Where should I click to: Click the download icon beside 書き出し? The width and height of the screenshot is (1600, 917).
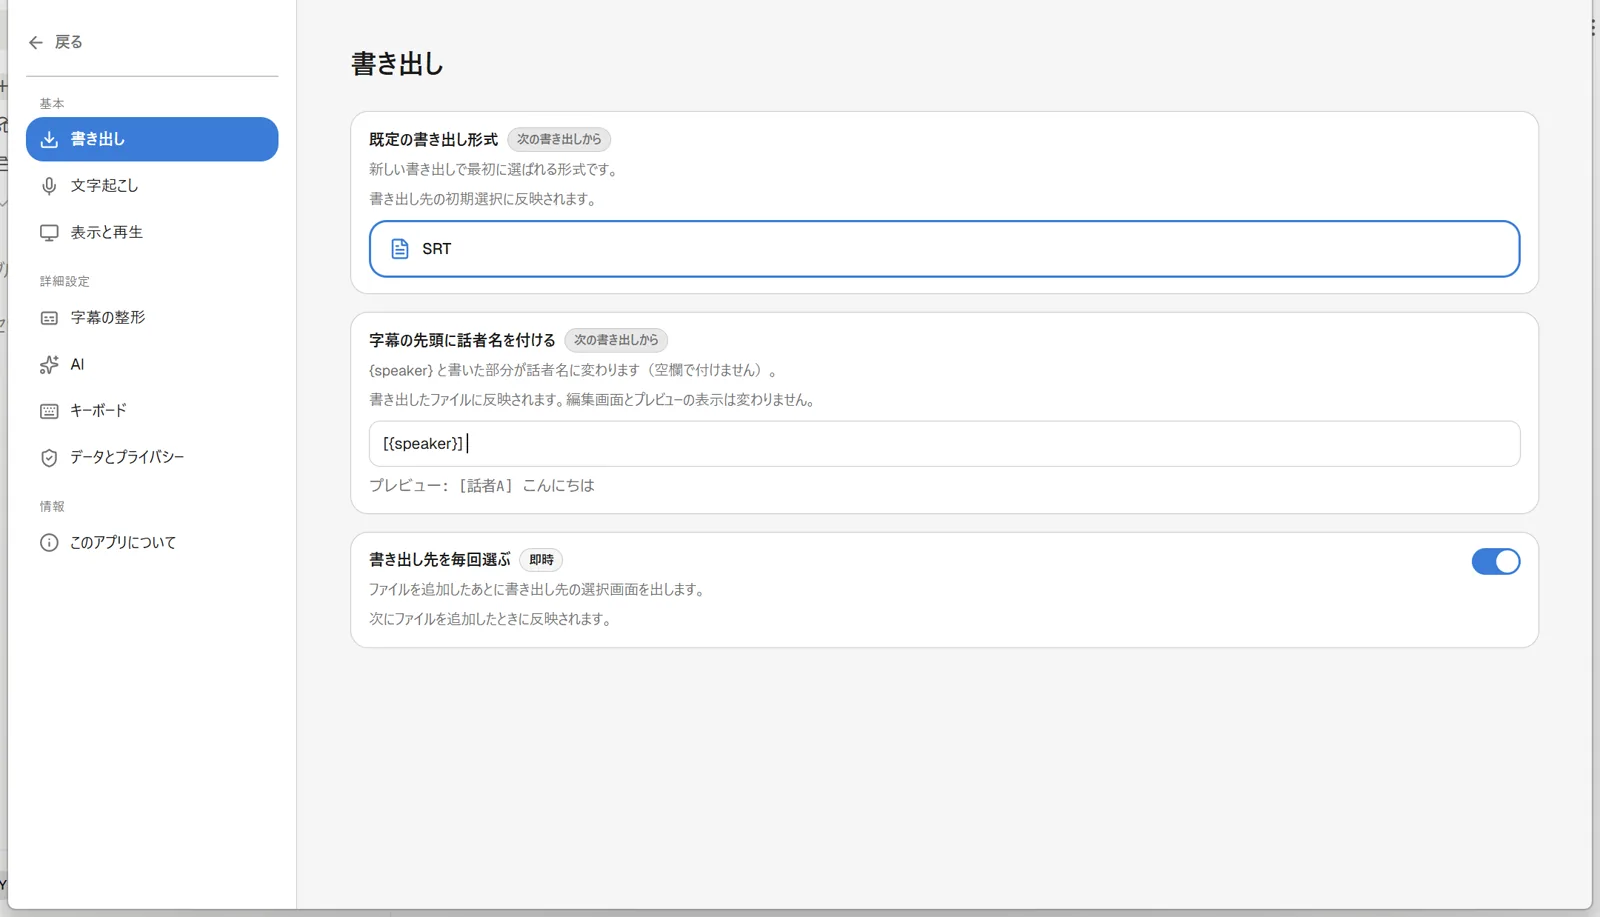tap(49, 139)
